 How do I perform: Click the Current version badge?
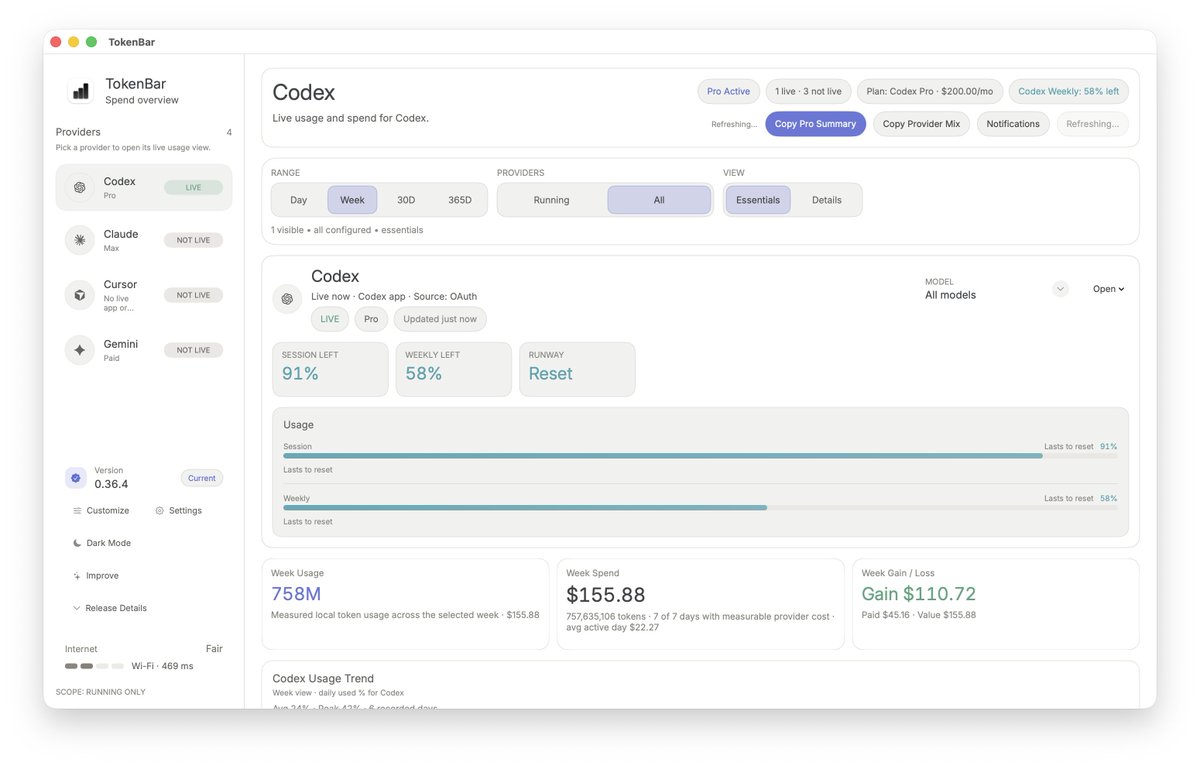pos(202,478)
